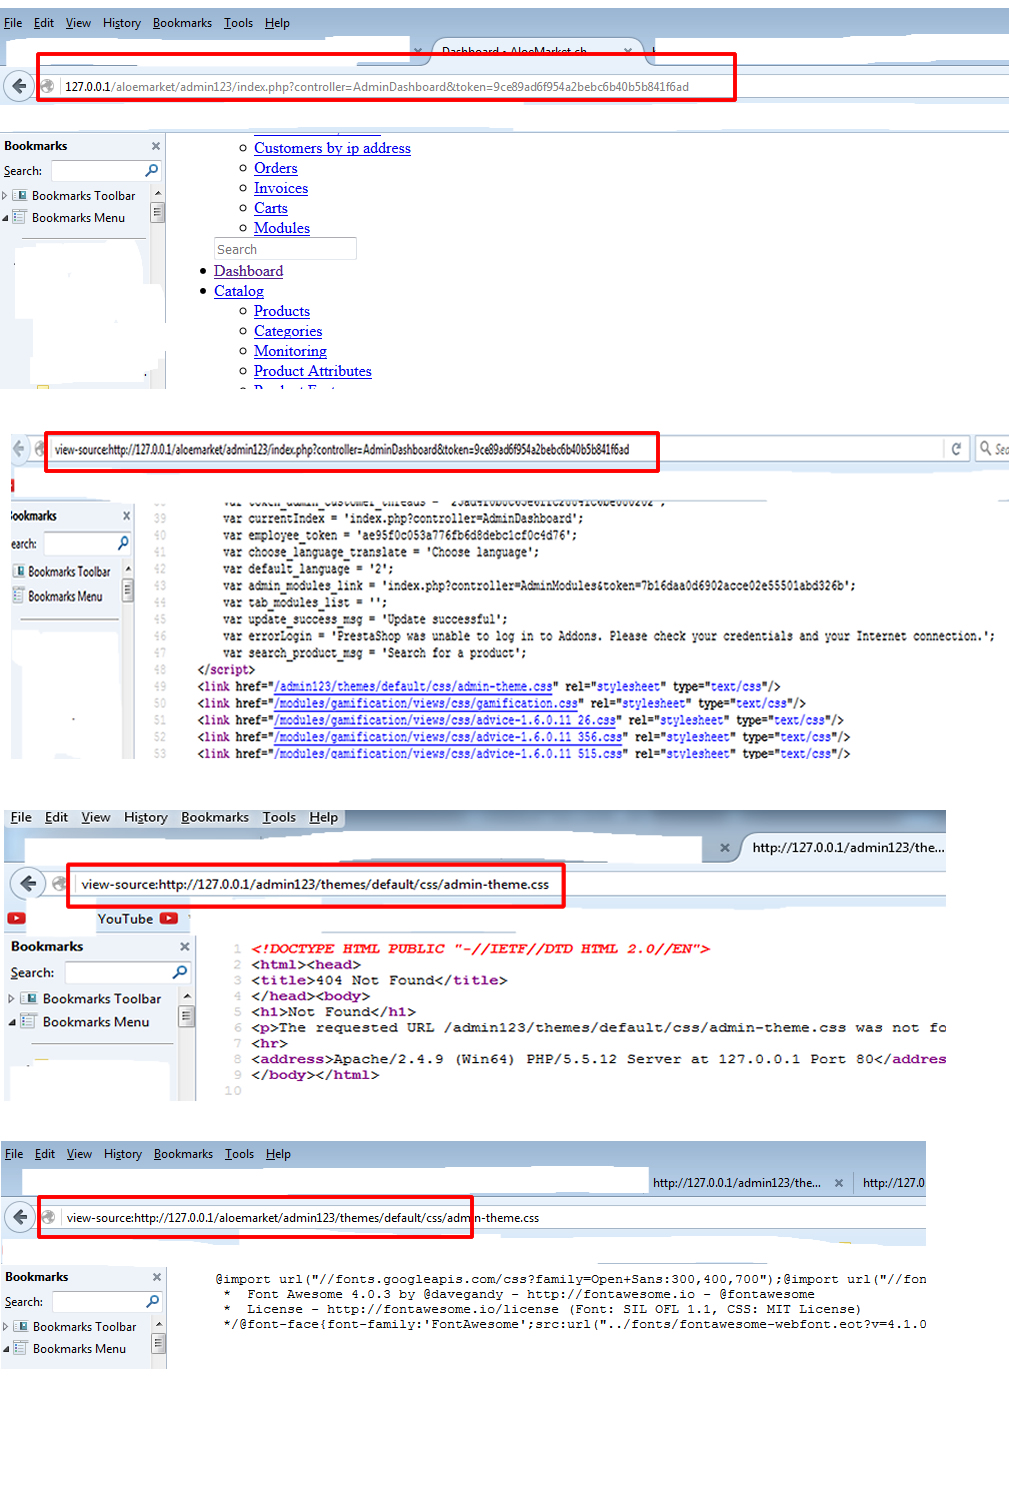Open Help menu in the 404 window
This screenshot has height=1500, width=1009.
coord(323,817)
